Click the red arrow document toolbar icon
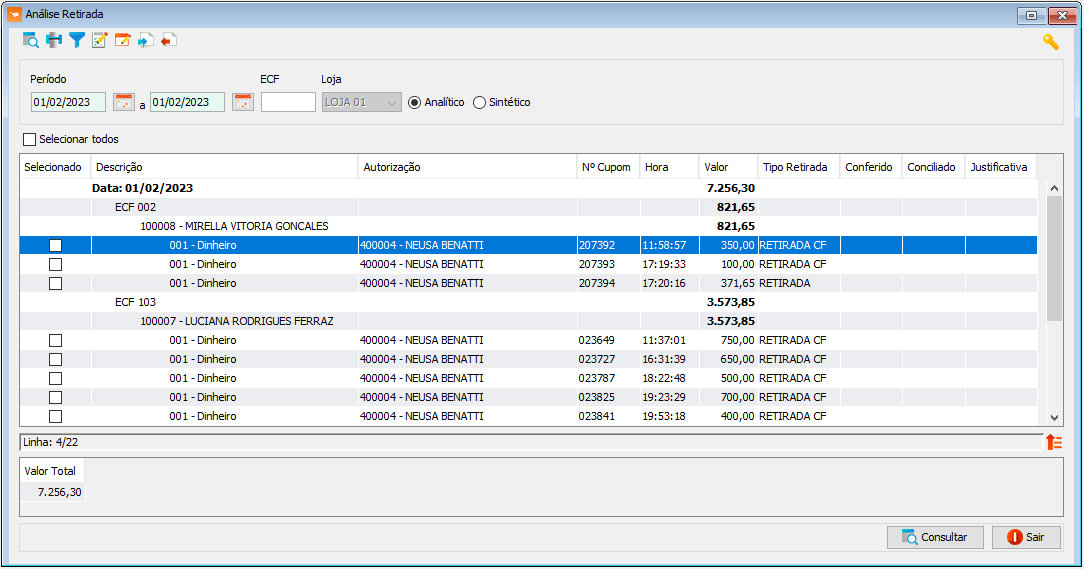The image size is (1084, 569). pyautogui.click(x=169, y=40)
